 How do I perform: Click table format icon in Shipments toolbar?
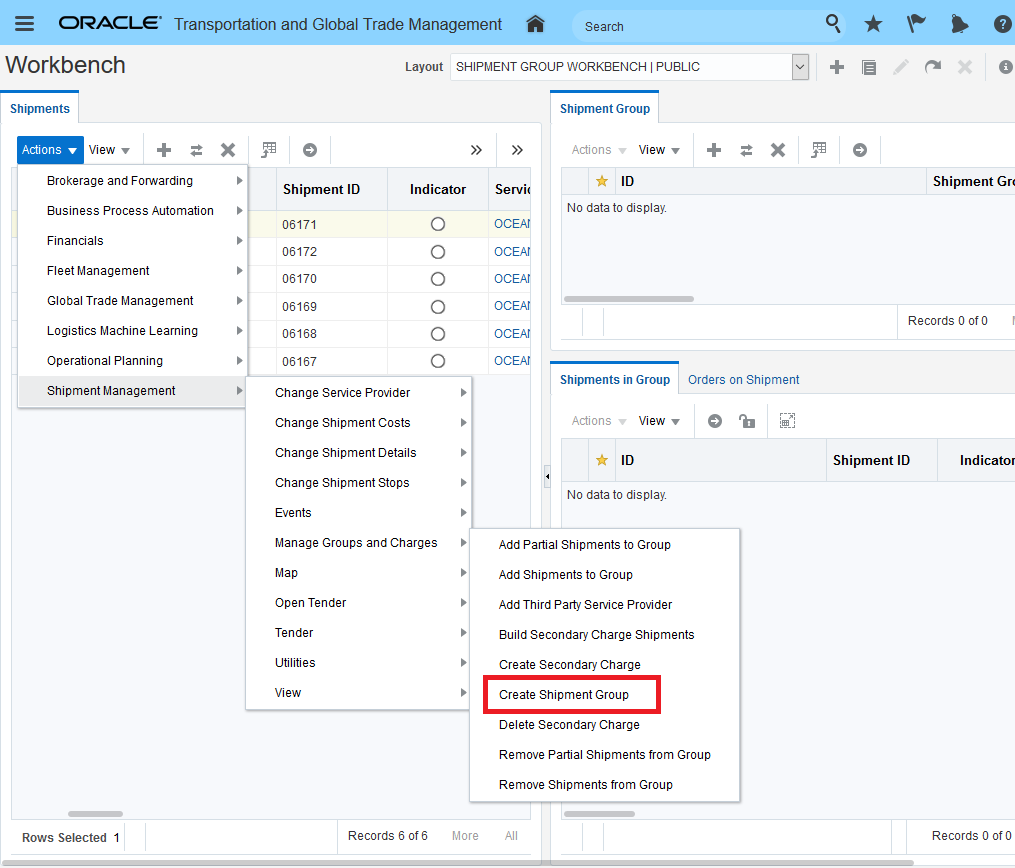[269, 150]
